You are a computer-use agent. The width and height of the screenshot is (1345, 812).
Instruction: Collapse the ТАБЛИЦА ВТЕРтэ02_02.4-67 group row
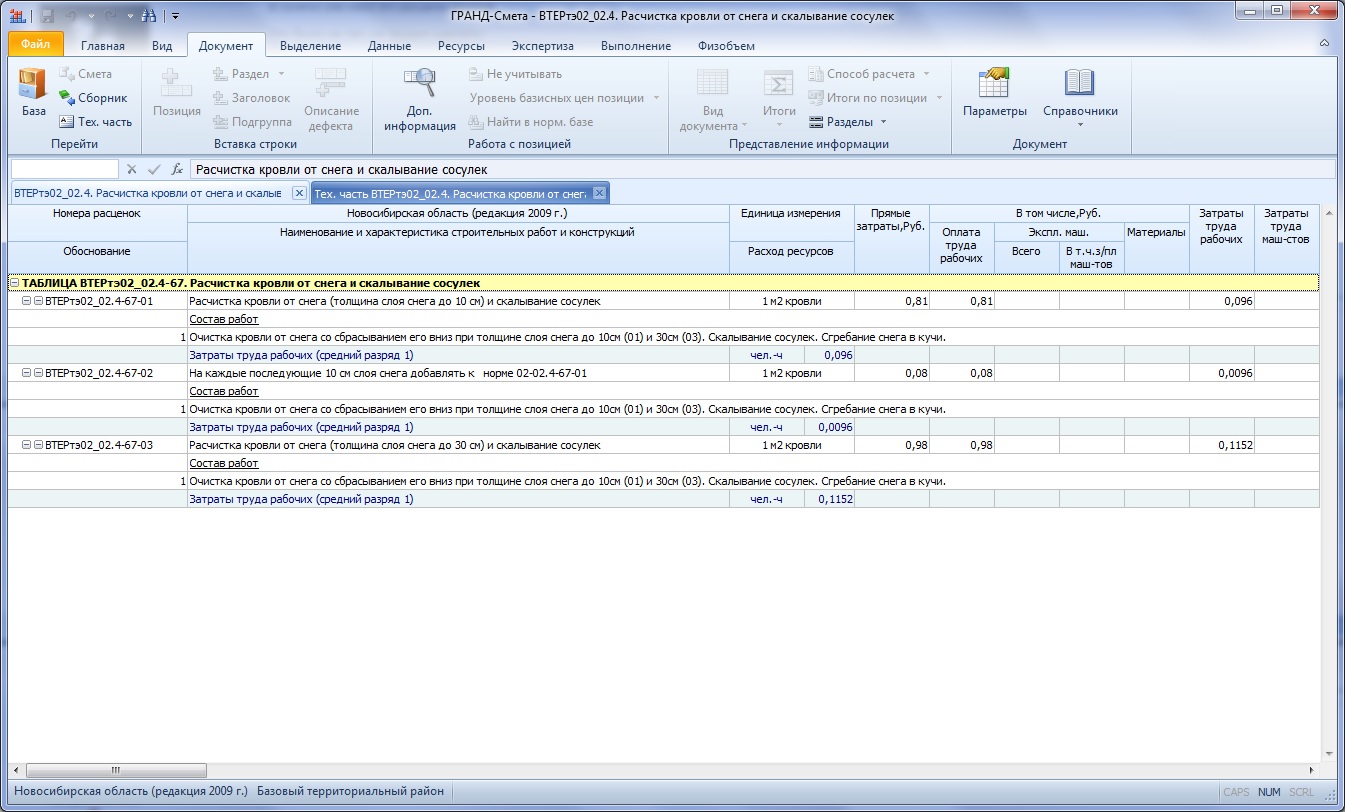click(x=14, y=284)
